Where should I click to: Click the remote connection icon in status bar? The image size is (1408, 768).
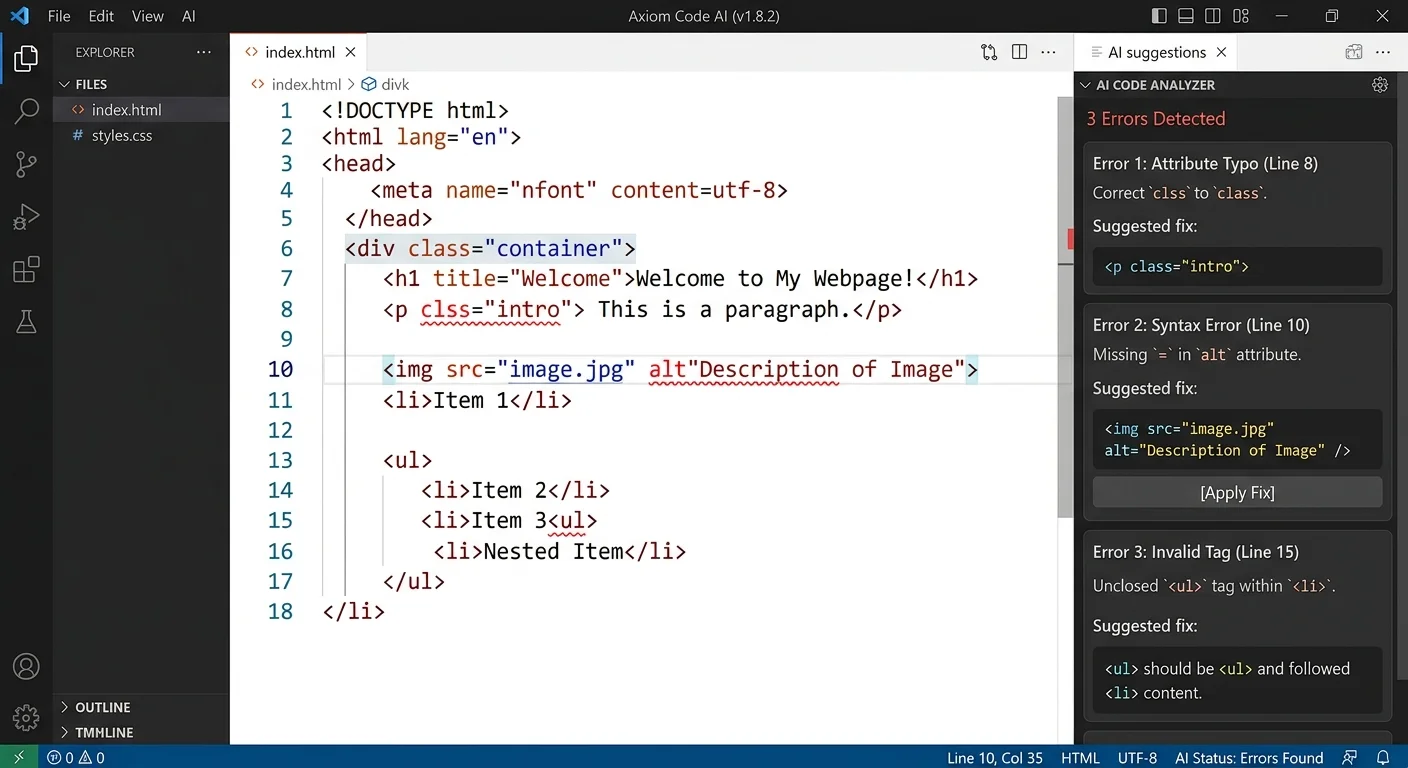[19, 757]
